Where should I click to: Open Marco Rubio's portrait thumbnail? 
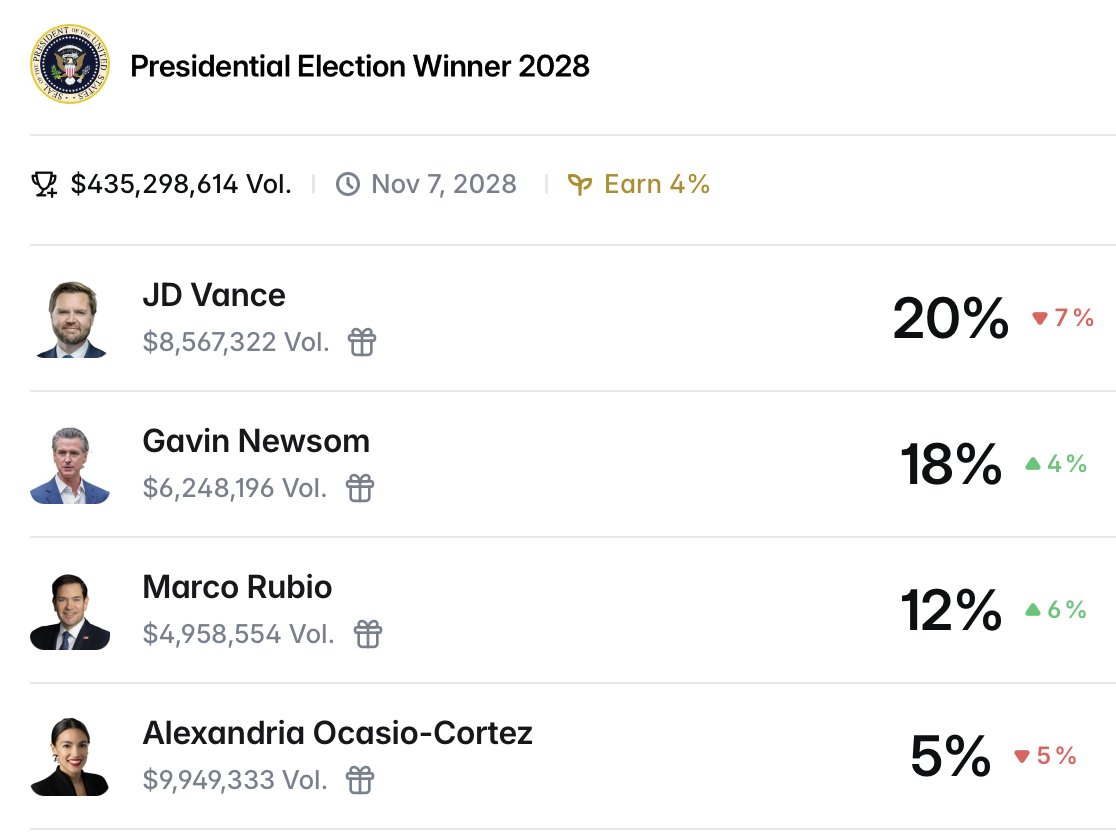pyautogui.click(x=70, y=611)
